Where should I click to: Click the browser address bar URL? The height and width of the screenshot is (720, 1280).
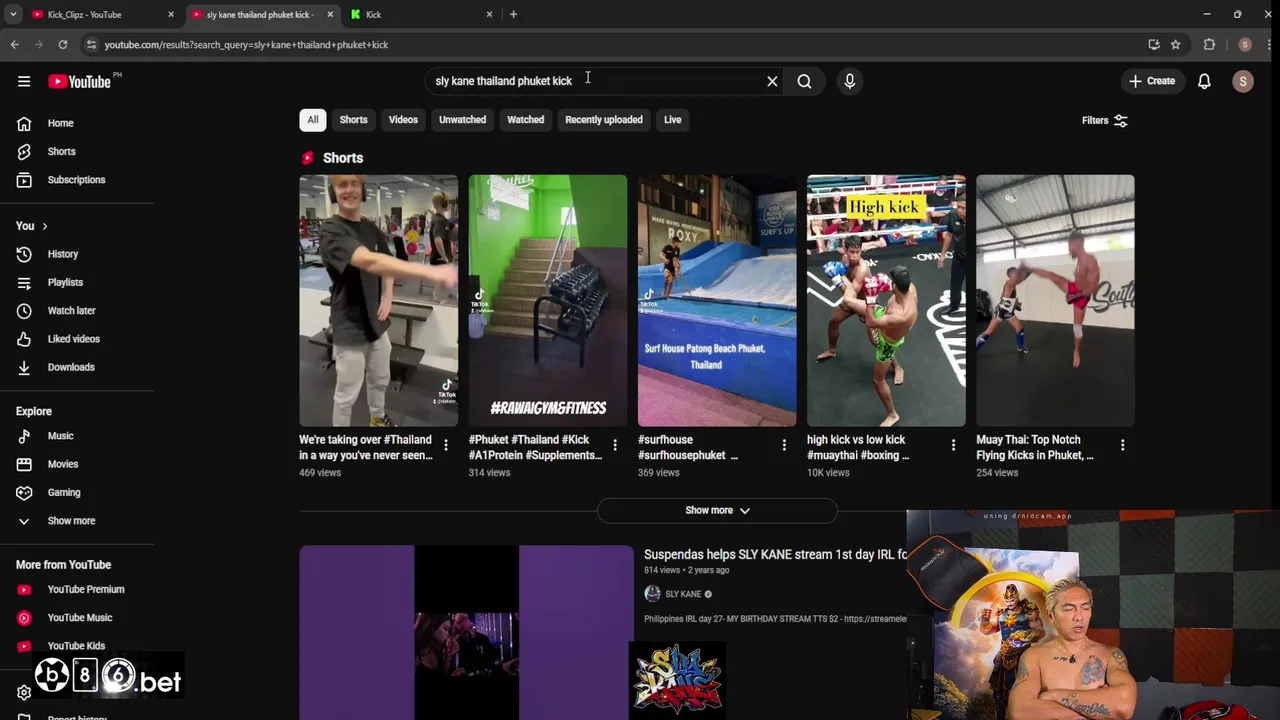(x=246, y=44)
